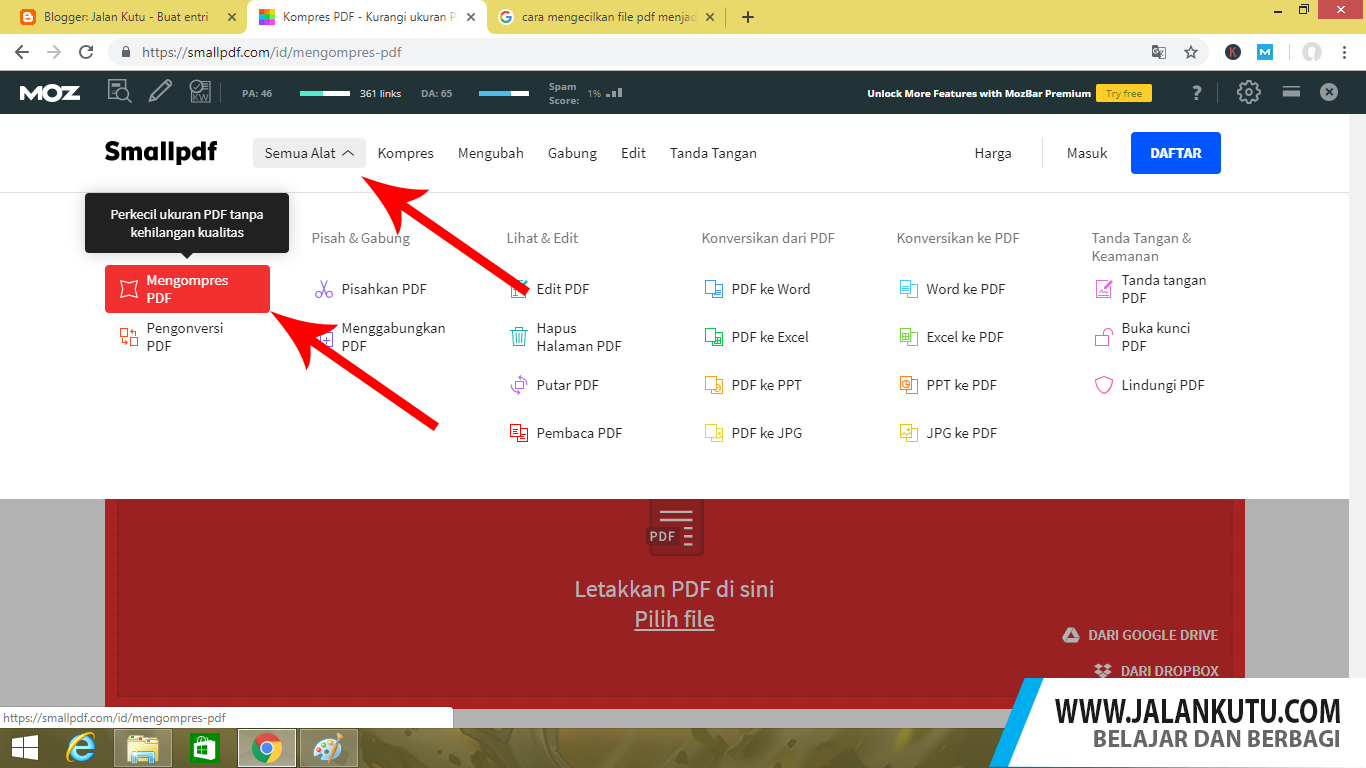Open MozBar settings gear

point(1248,92)
